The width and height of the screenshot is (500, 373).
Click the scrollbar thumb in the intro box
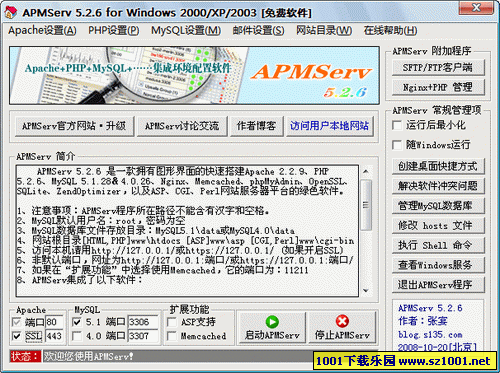366,205
